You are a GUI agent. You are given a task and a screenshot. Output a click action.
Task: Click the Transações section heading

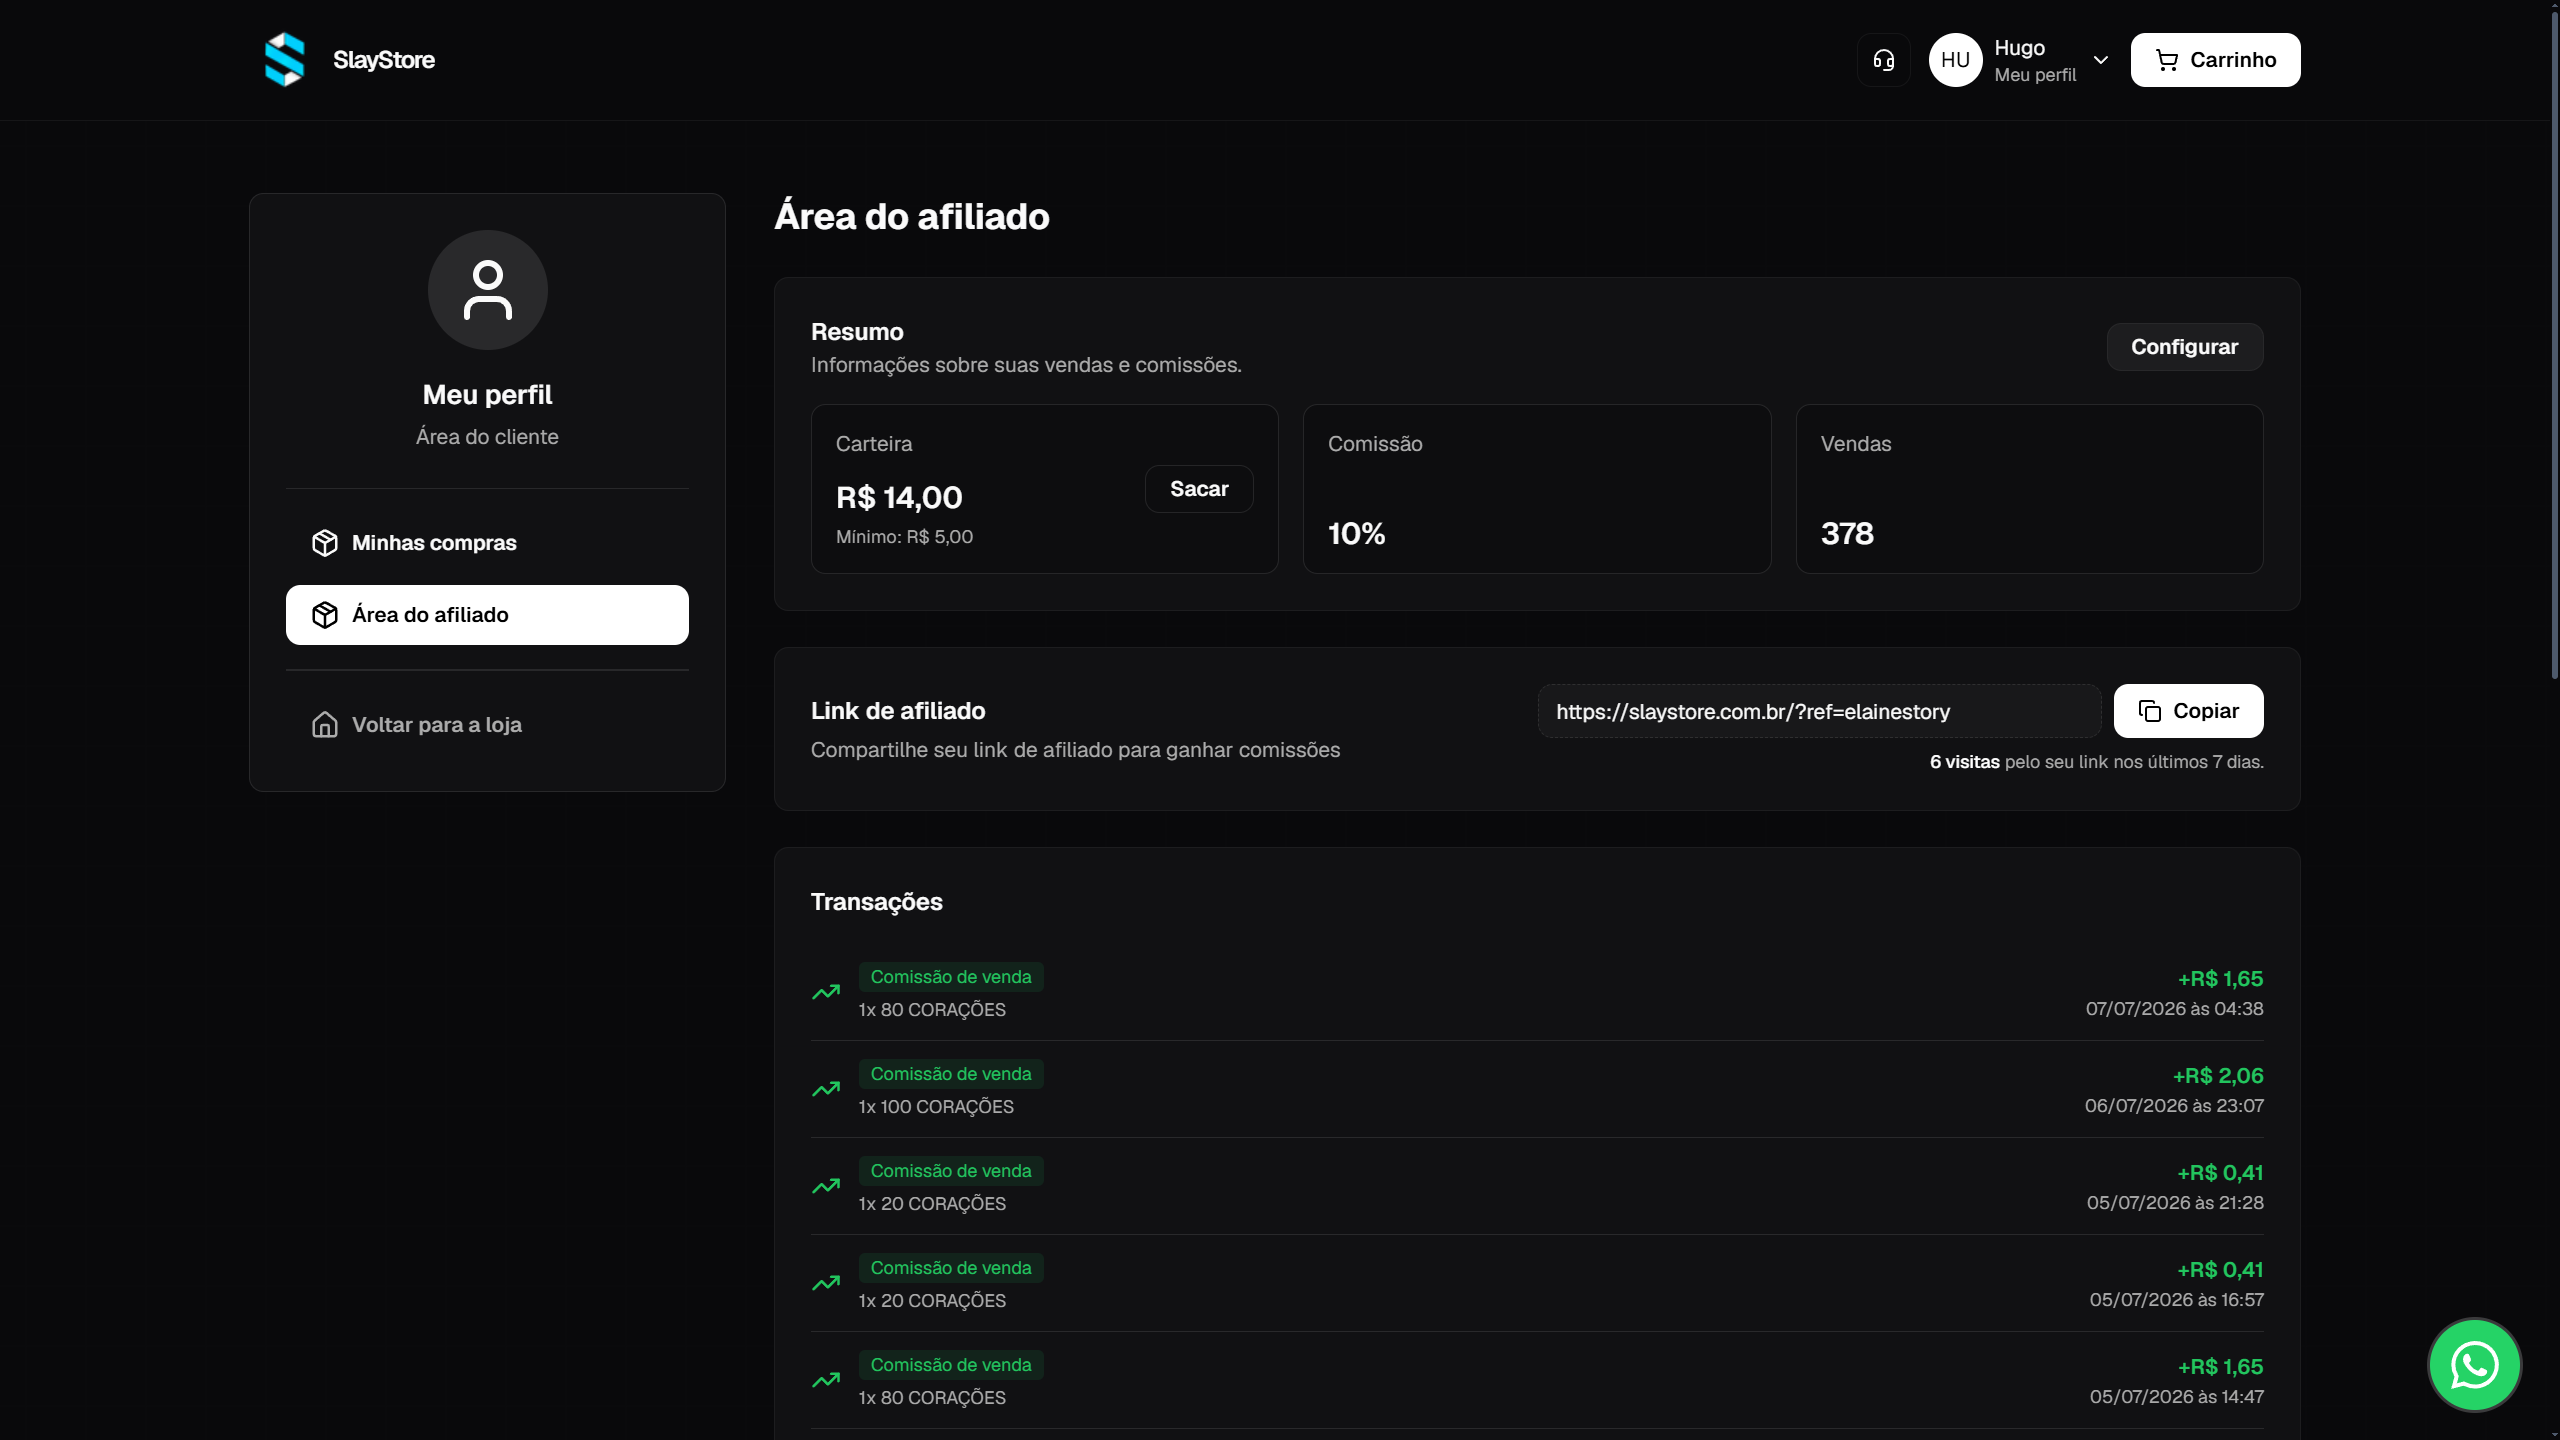pos(876,902)
